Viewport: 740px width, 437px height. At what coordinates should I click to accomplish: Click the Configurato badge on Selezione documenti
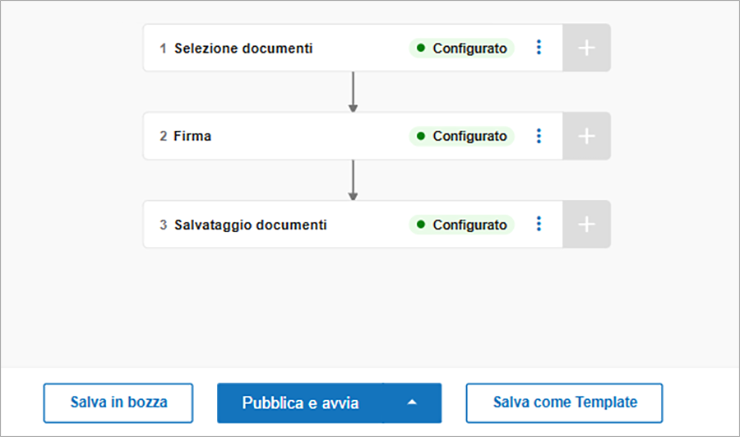(x=462, y=48)
